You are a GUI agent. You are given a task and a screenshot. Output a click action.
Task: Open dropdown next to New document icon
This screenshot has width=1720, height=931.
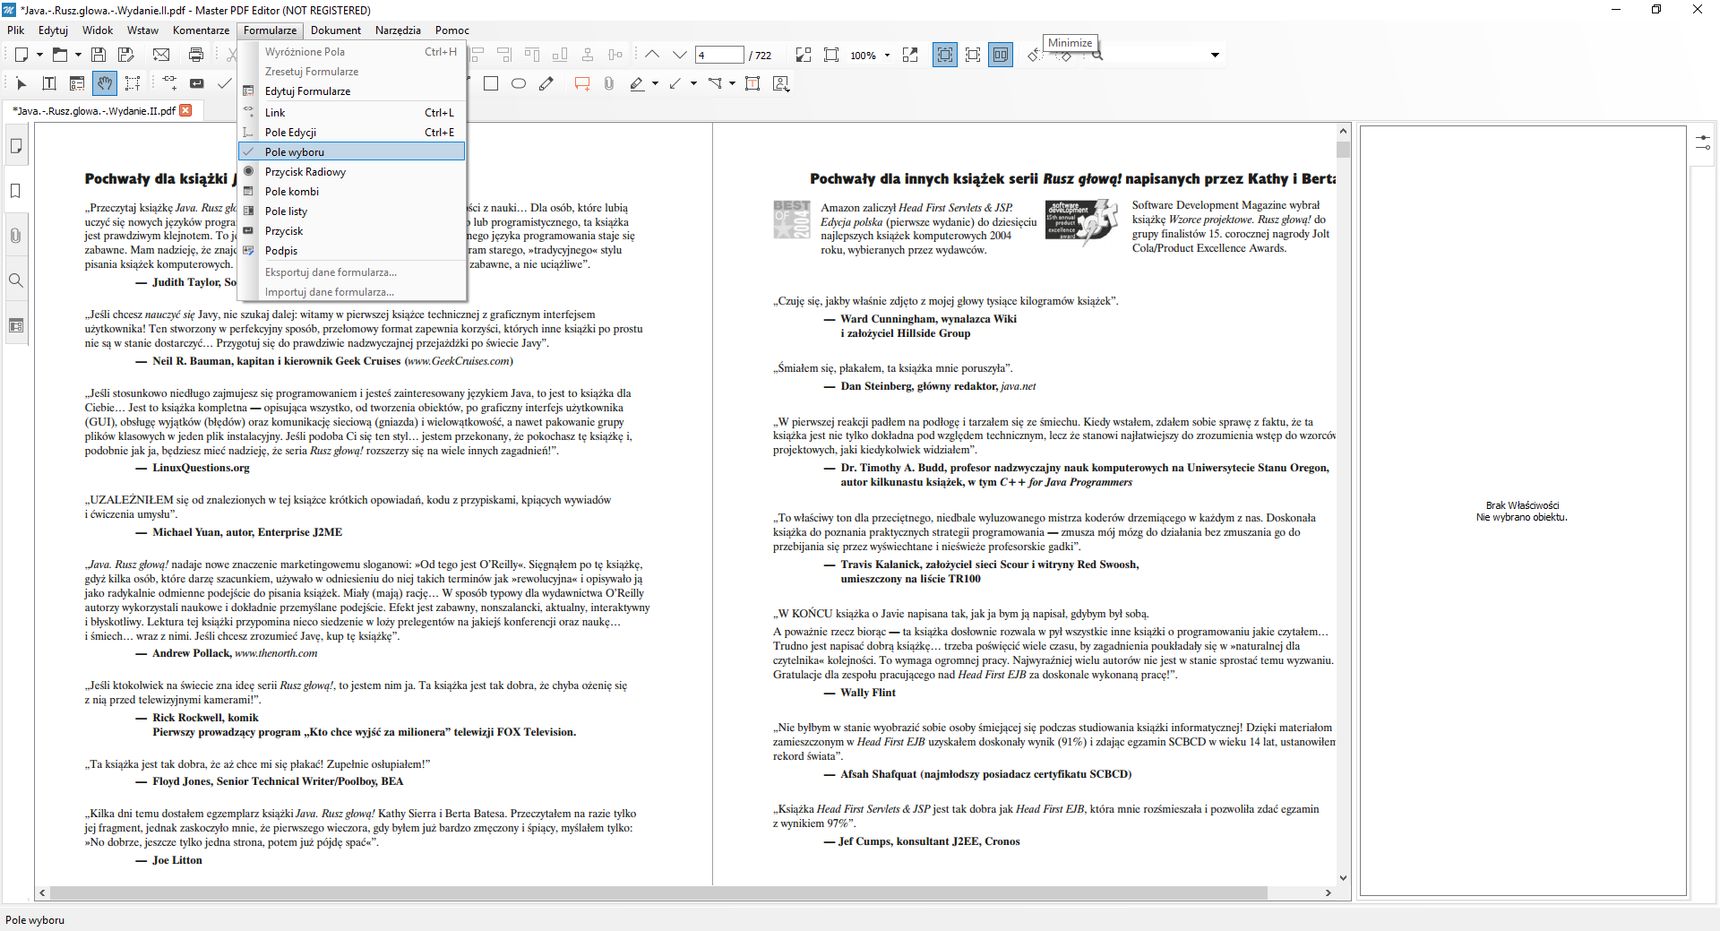[x=40, y=55]
